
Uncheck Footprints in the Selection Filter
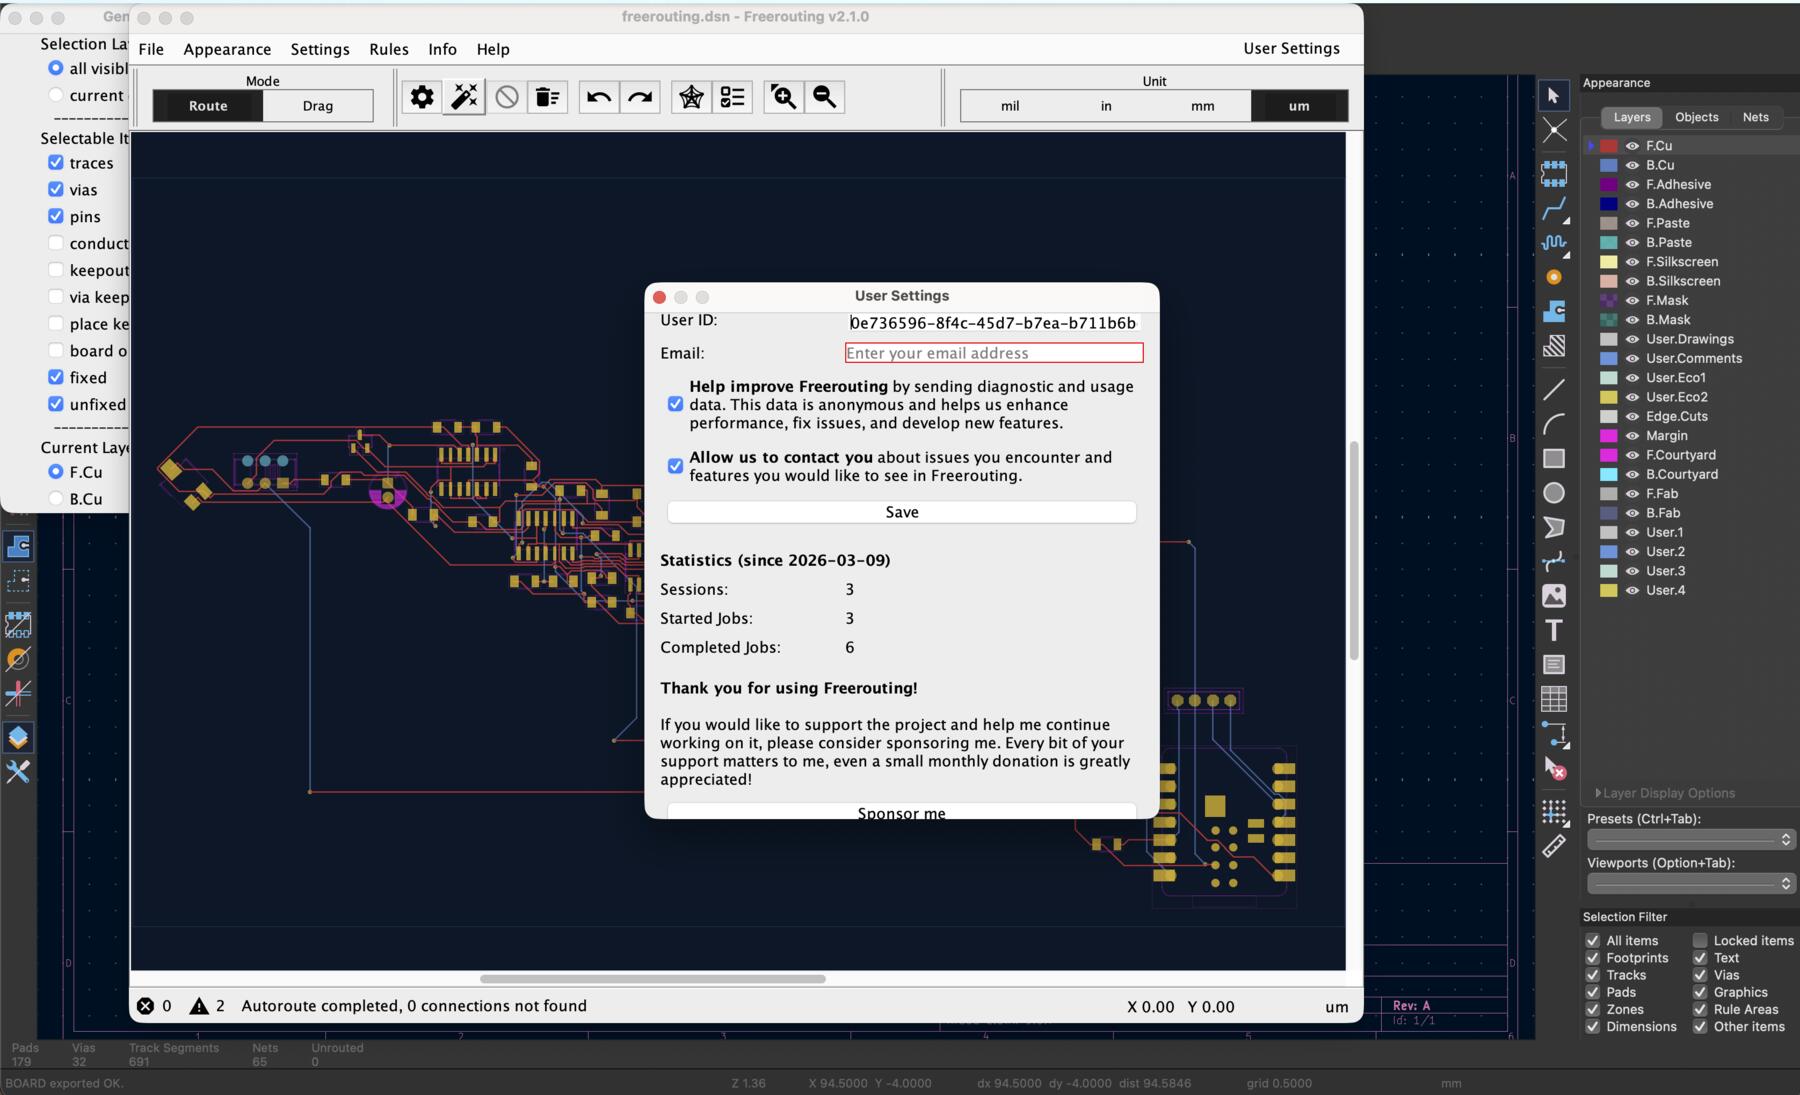click(1593, 958)
